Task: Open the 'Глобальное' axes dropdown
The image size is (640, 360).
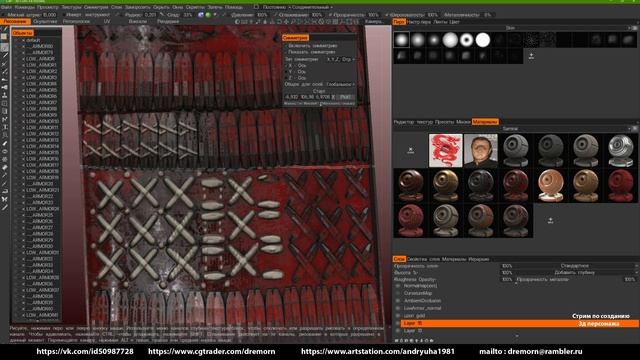Action: pyautogui.click(x=340, y=84)
